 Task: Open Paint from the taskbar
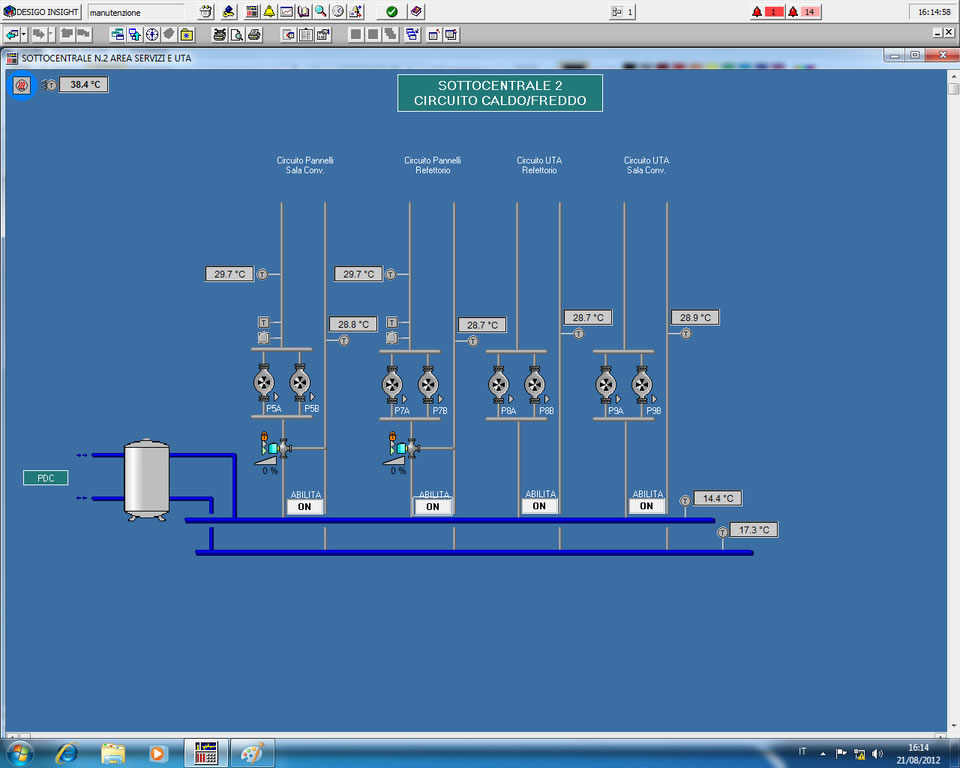pos(252,753)
